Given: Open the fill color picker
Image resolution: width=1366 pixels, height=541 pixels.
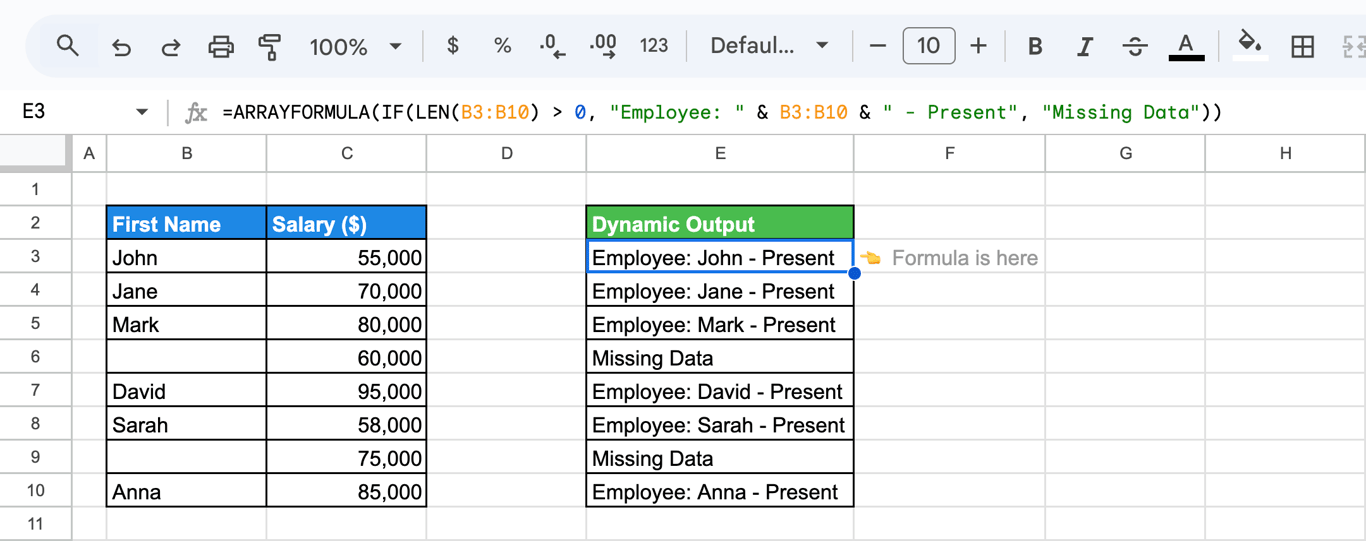Looking at the screenshot, I should pyautogui.click(x=1250, y=46).
